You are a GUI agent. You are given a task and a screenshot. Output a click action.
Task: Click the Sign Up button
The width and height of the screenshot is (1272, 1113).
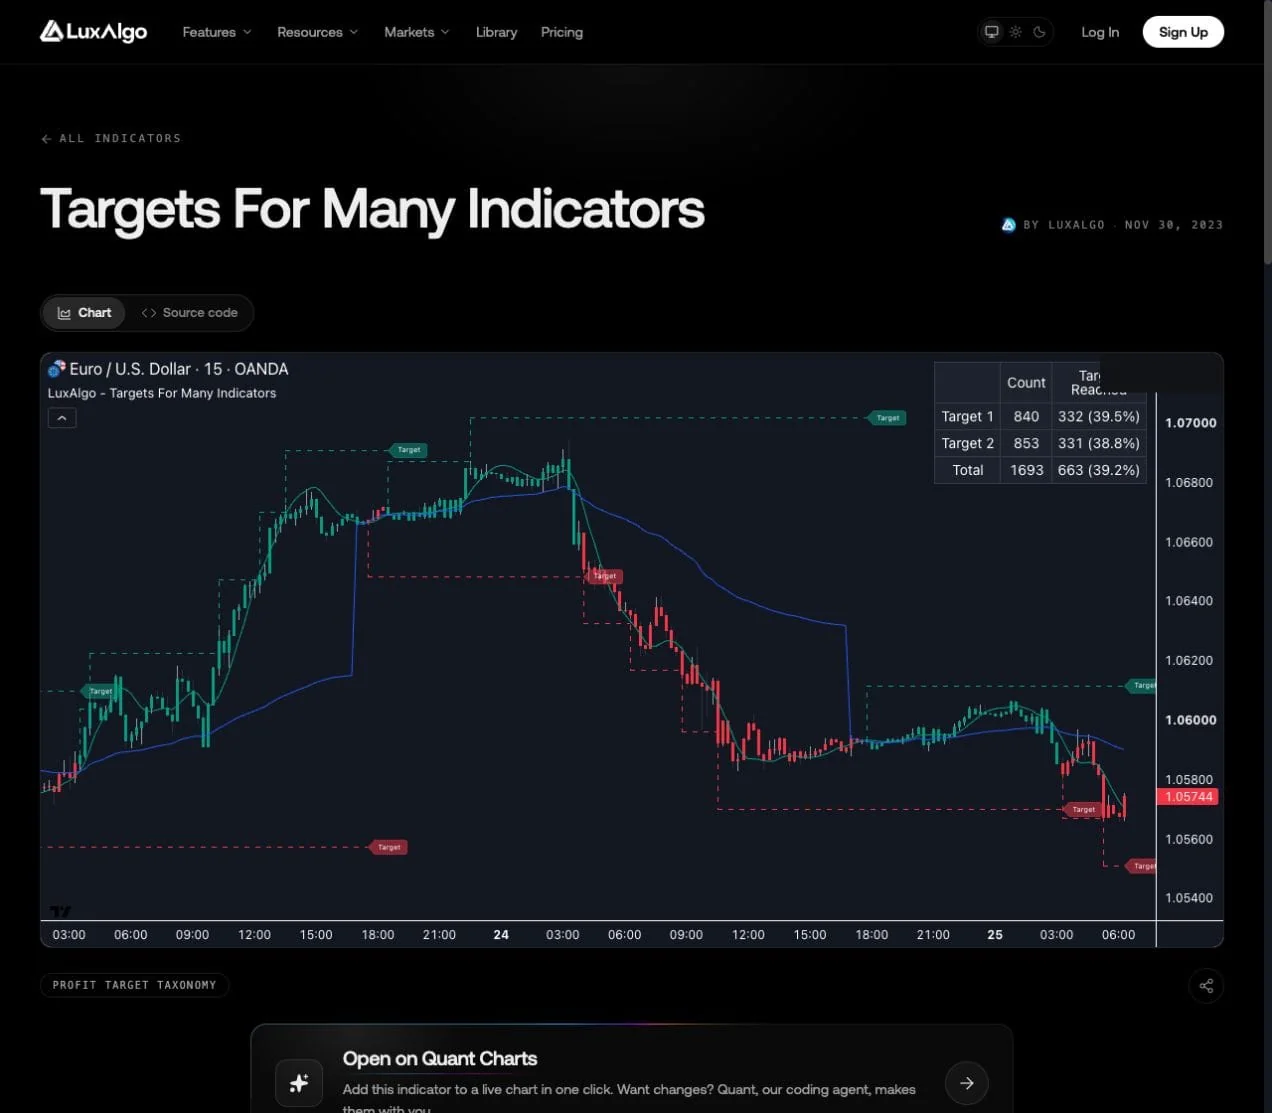(x=1183, y=32)
